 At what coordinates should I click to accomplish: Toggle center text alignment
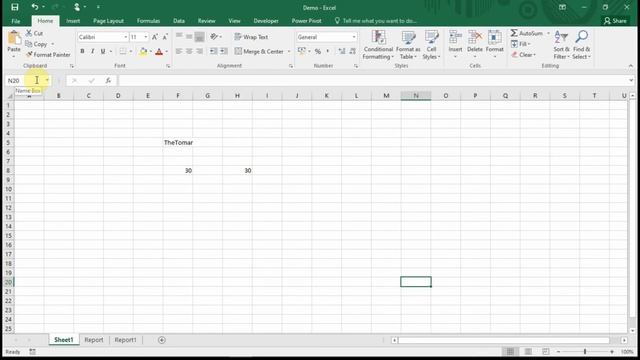(189, 51)
